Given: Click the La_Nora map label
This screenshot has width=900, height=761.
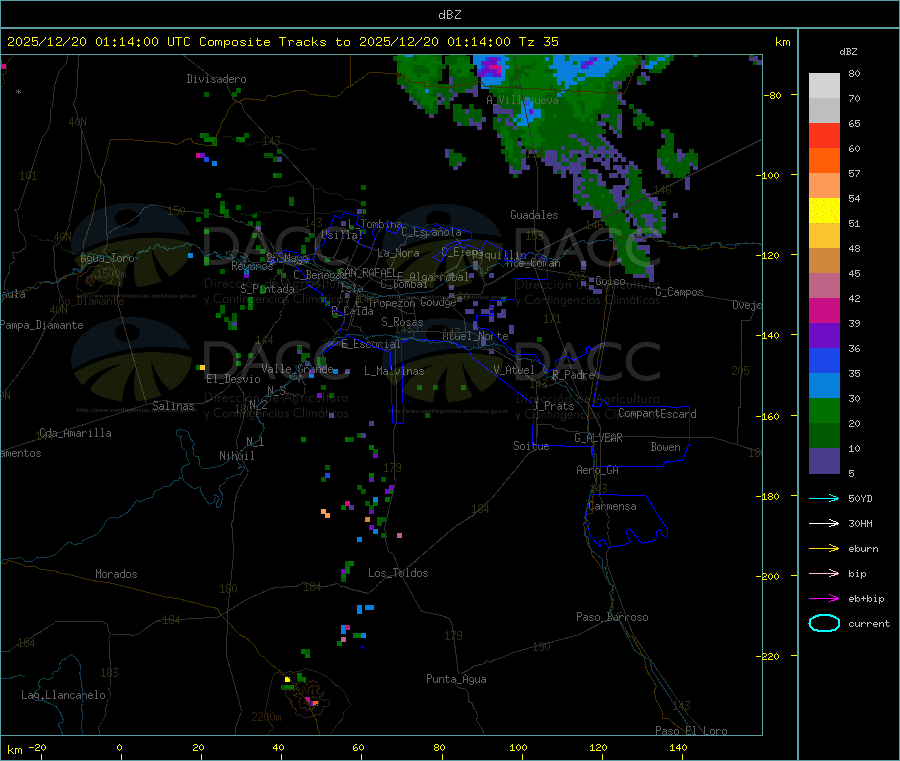Looking at the screenshot, I should coord(398,253).
